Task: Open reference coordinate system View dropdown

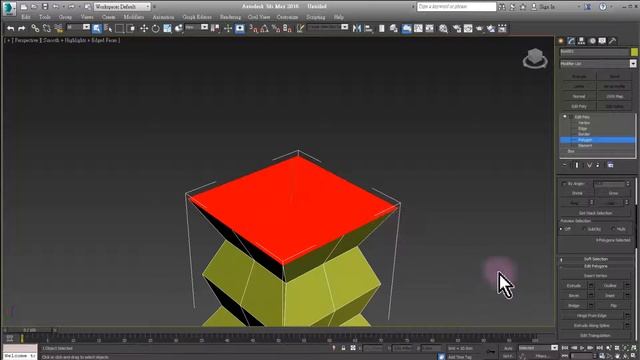Action: click(196, 27)
